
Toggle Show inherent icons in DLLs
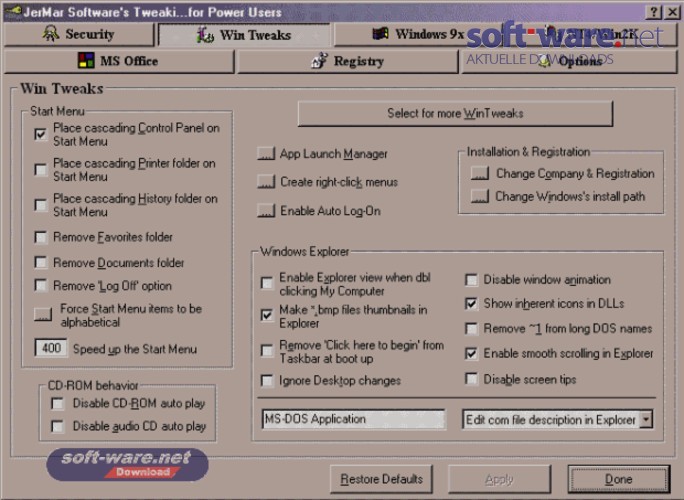tap(471, 304)
